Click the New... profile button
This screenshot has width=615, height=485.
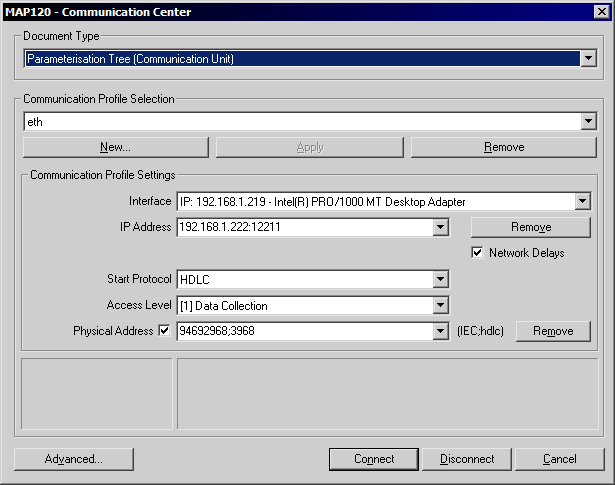pos(115,147)
